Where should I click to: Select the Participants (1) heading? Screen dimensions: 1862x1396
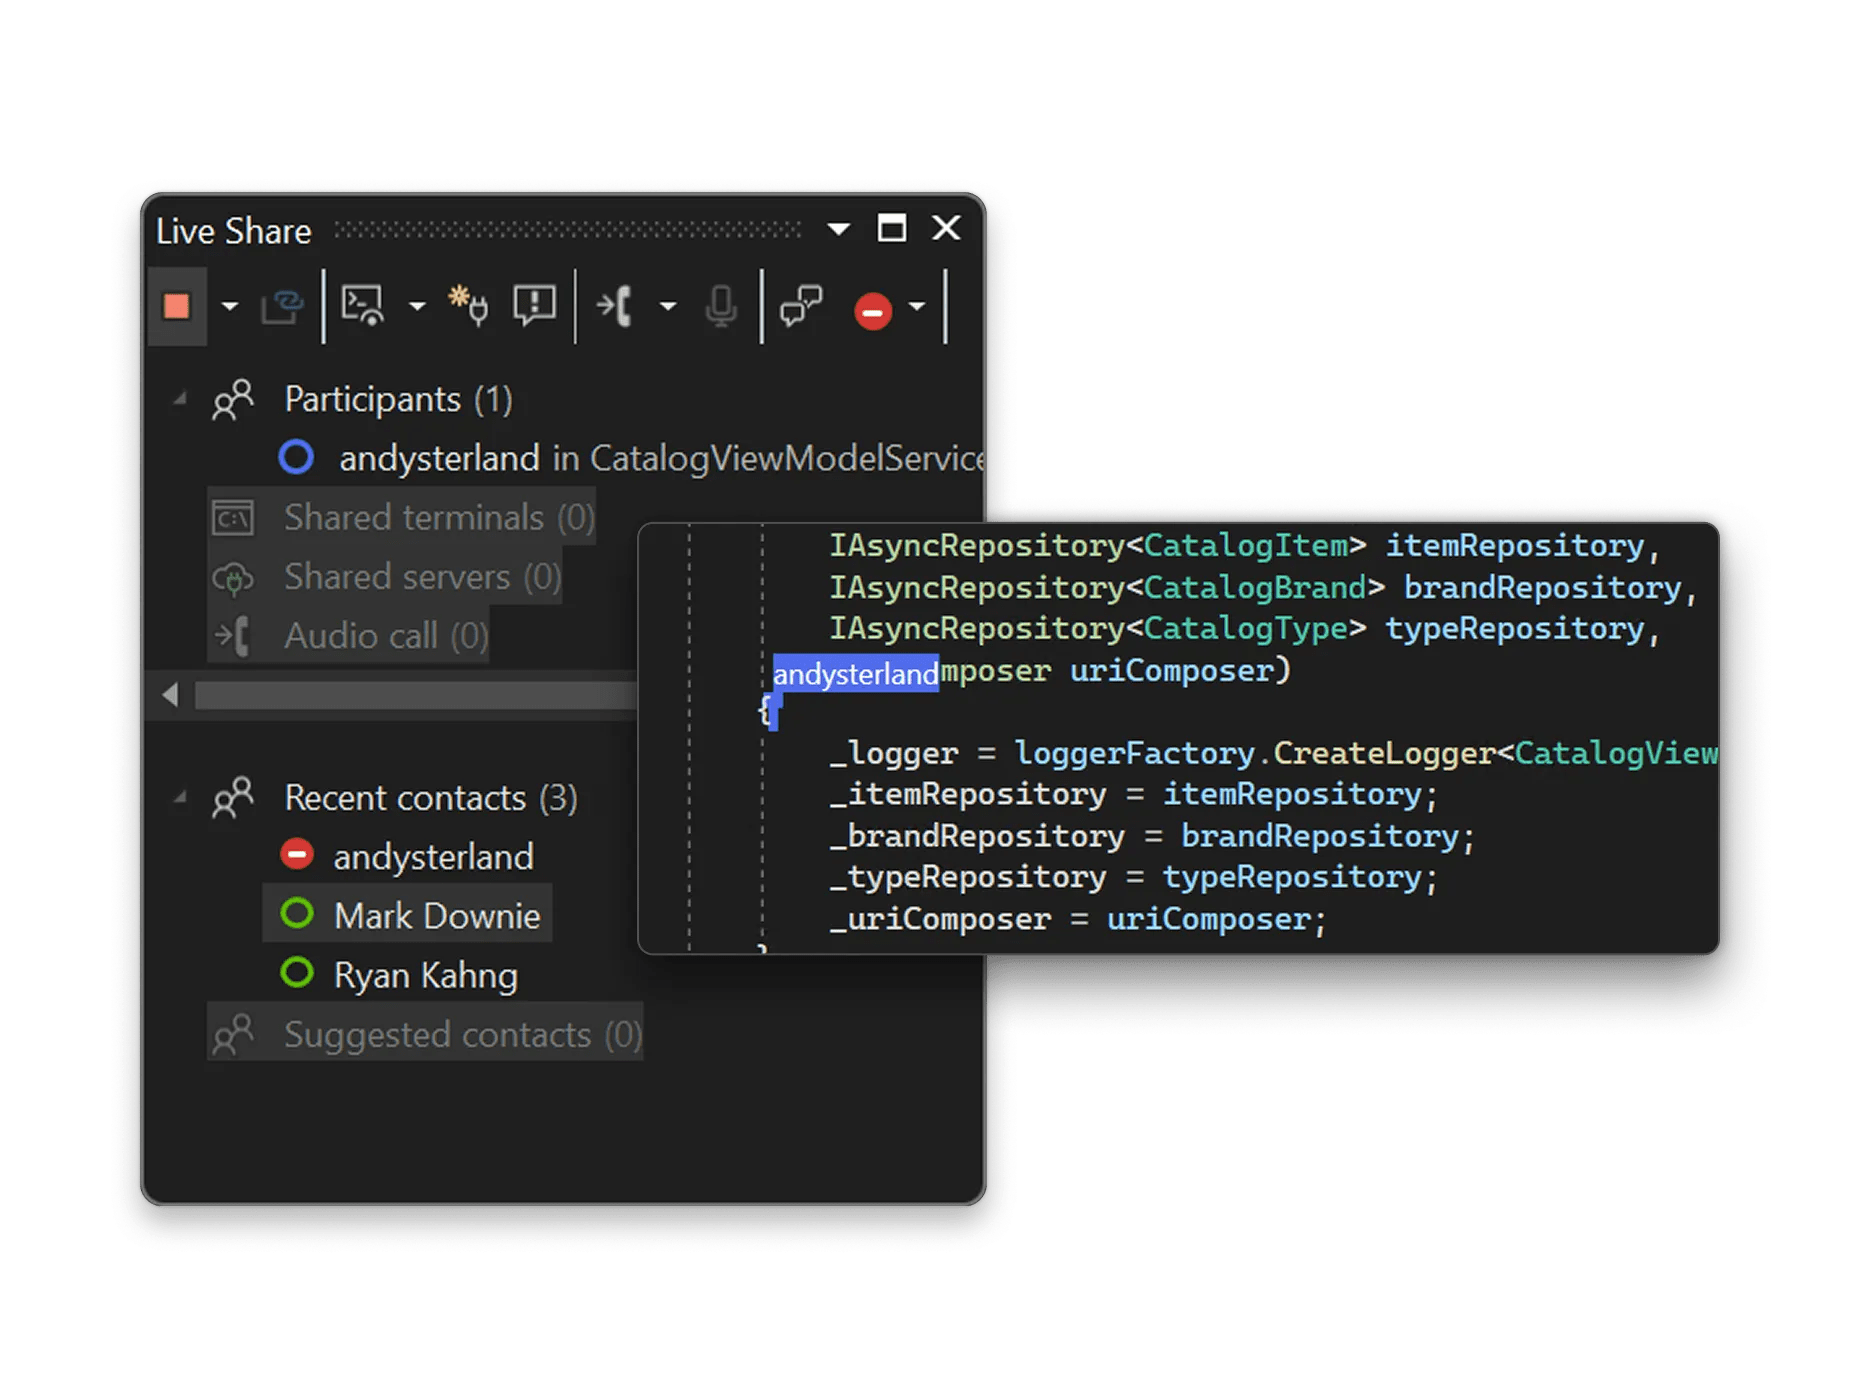click(x=398, y=400)
